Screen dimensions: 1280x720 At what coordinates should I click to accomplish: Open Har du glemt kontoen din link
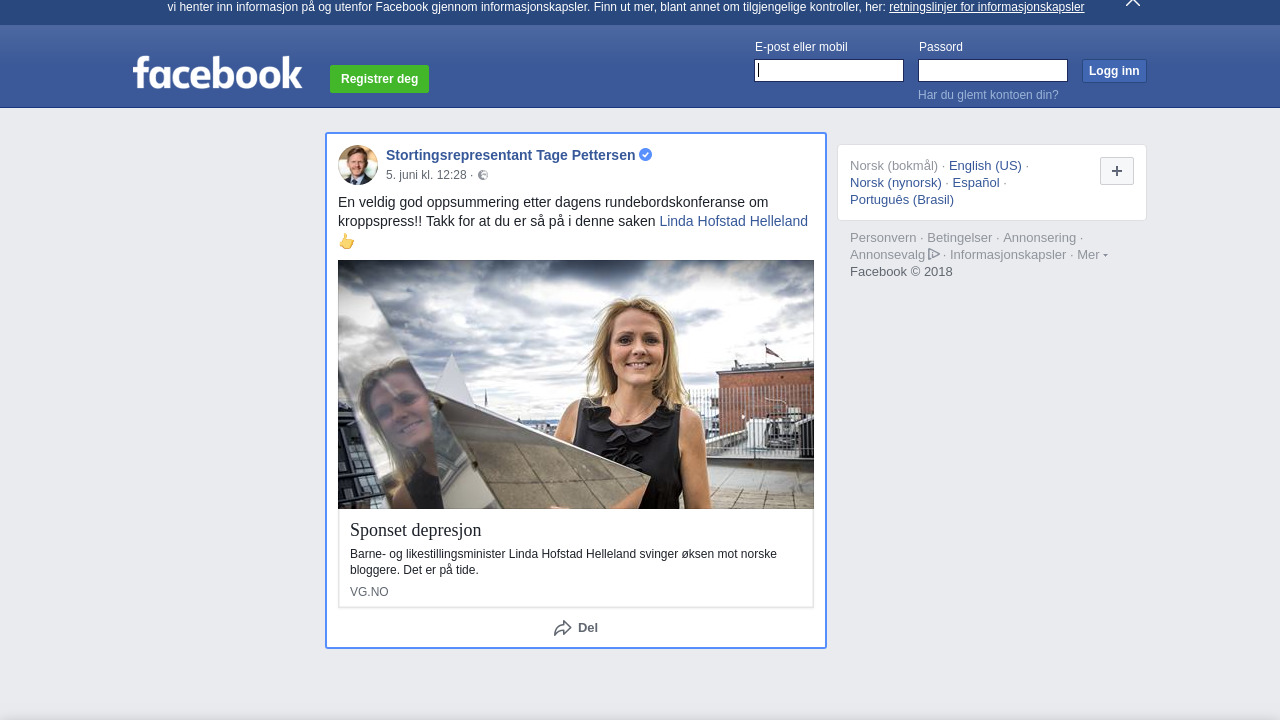pyautogui.click(x=988, y=95)
